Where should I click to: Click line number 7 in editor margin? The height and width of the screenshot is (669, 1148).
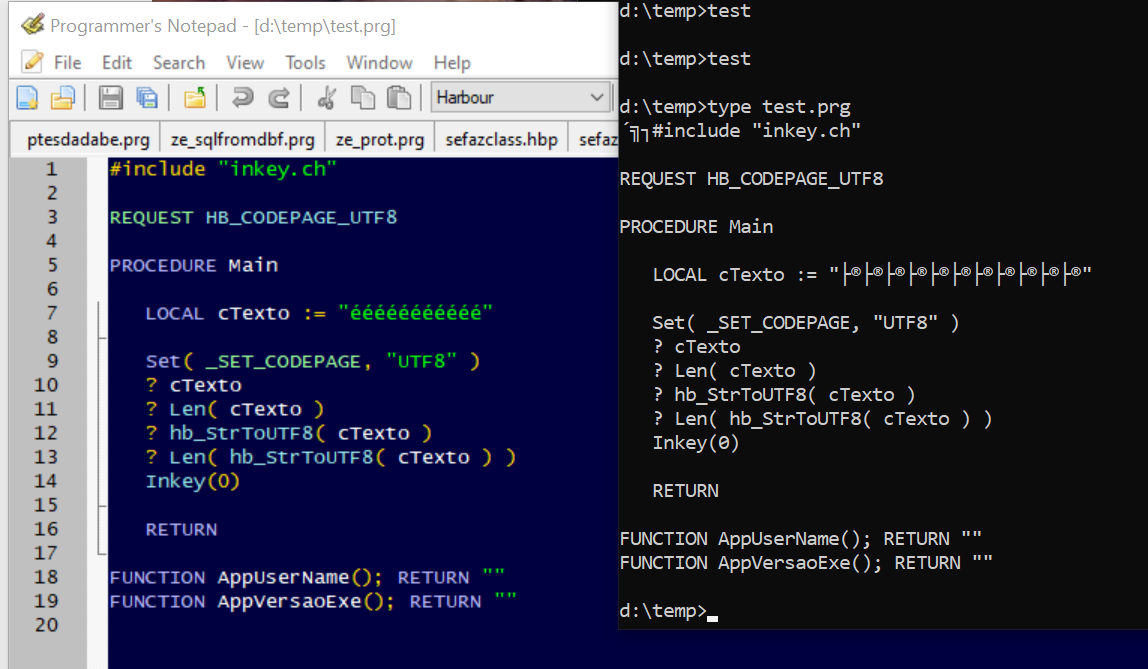coord(51,313)
